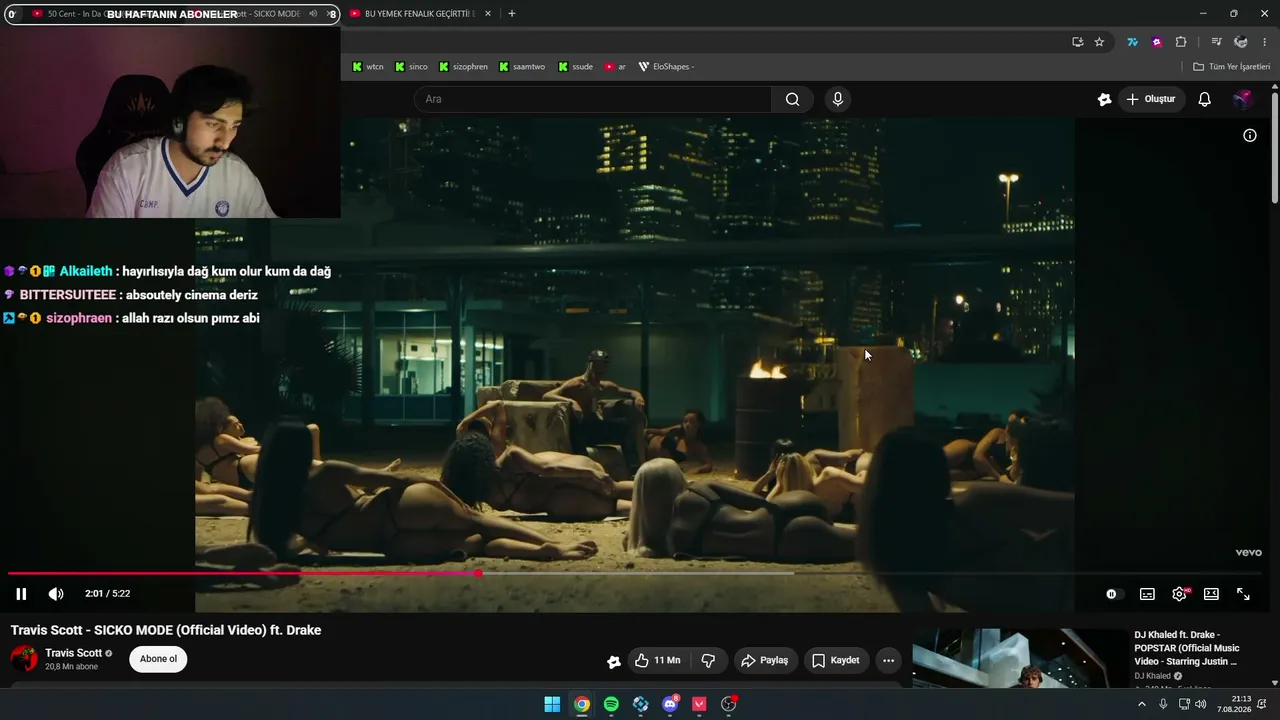Open Chrome extensions puzzle icon
Image resolution: width=1280 pixels, height=720 pixels.
[x=1181, y=42]
